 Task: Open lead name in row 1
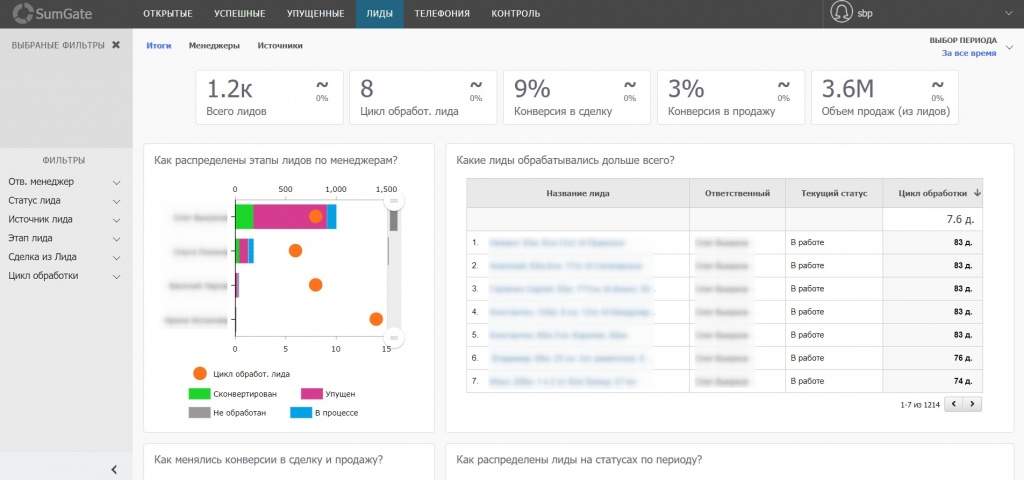pyautogui.click(x=556, y=242)
